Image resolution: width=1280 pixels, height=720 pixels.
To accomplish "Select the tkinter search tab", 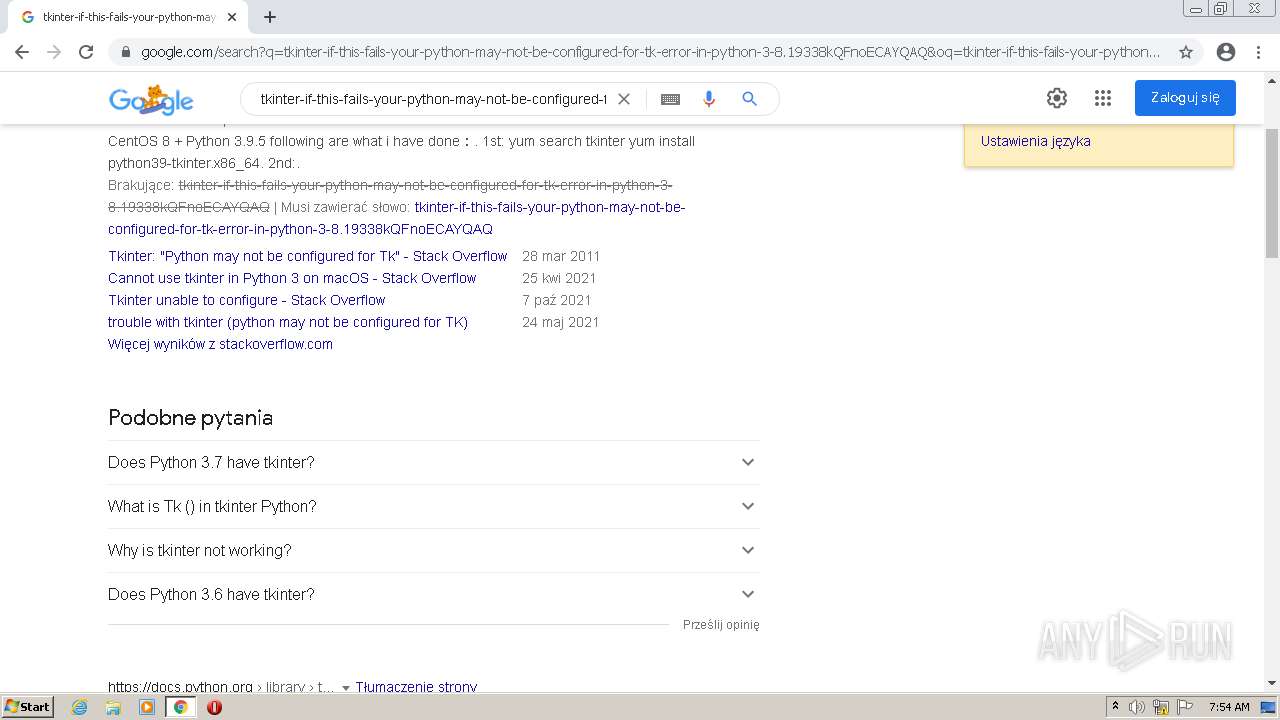I will [x=128, y=17].
